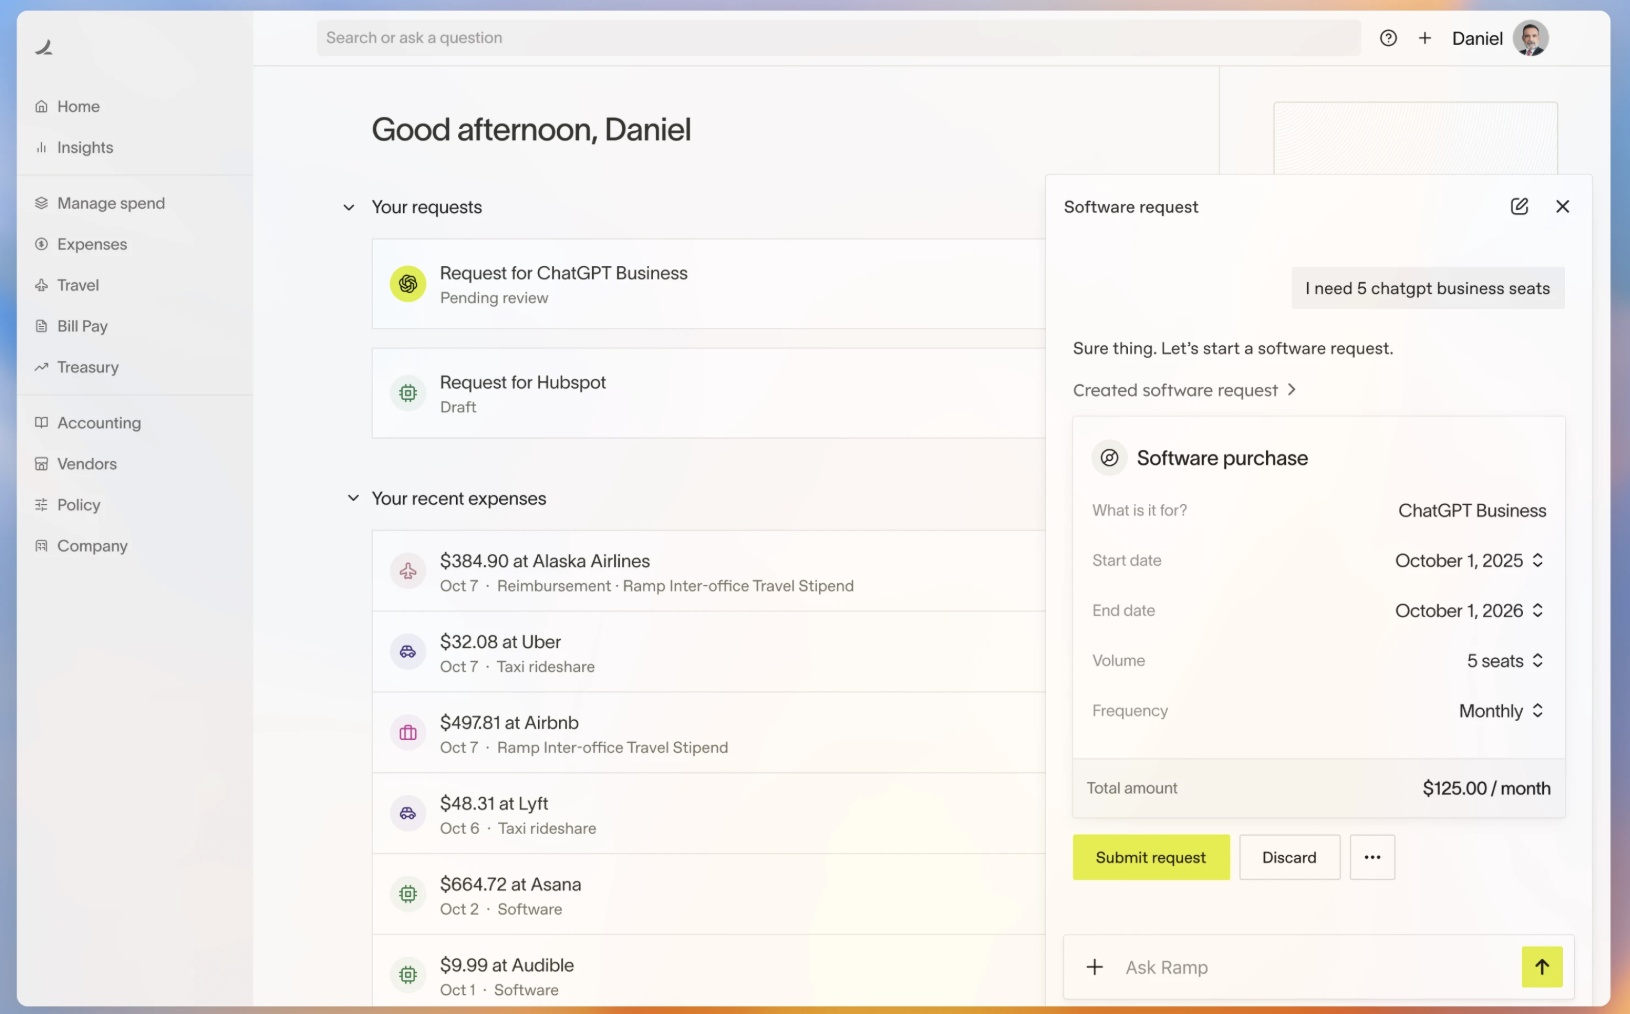Click the Lyft car icon

408,814
